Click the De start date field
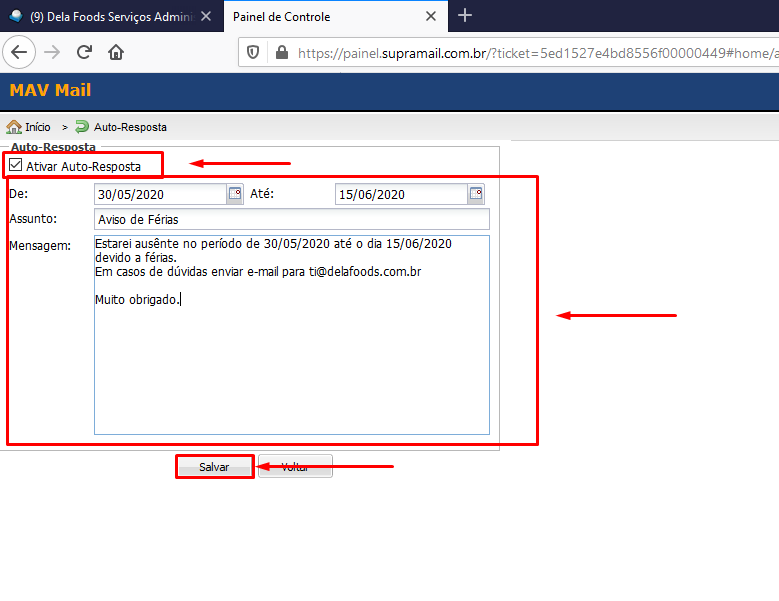This screenshot has width=779, height=601. click(x=160, y=194)
